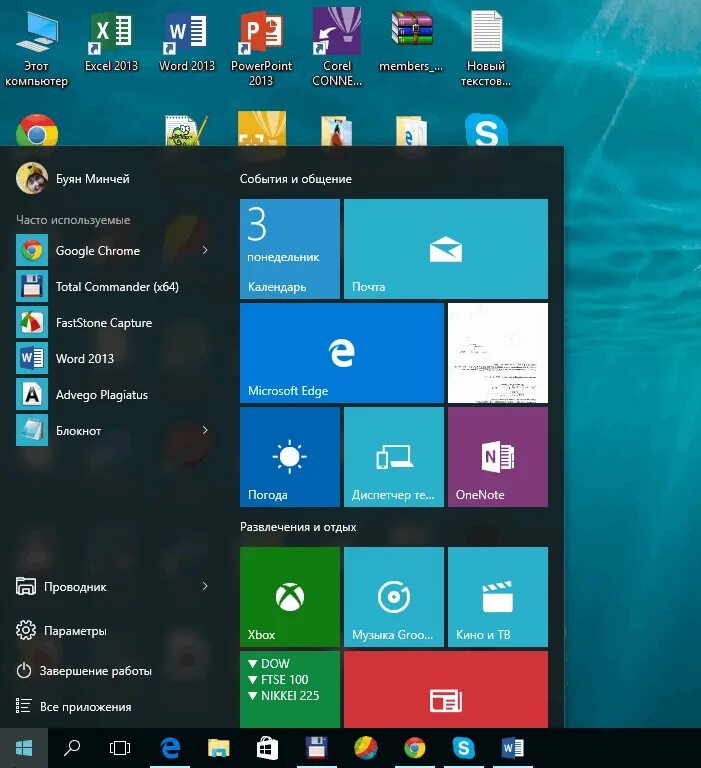
Task: Open the Почта mail tile
Action: click(x=446, y=249)
